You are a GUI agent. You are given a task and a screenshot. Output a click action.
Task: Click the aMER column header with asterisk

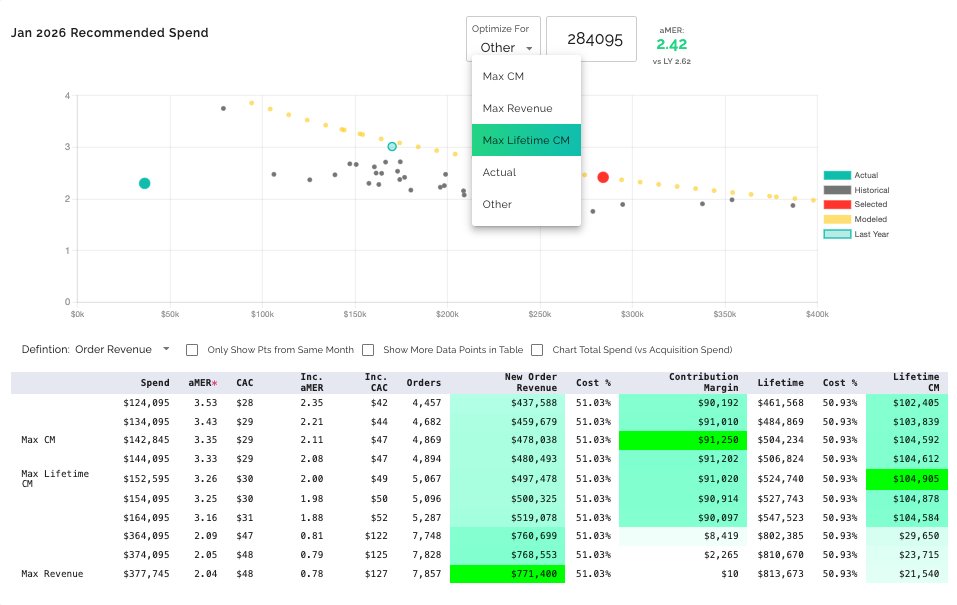click(x=203, y=383)
